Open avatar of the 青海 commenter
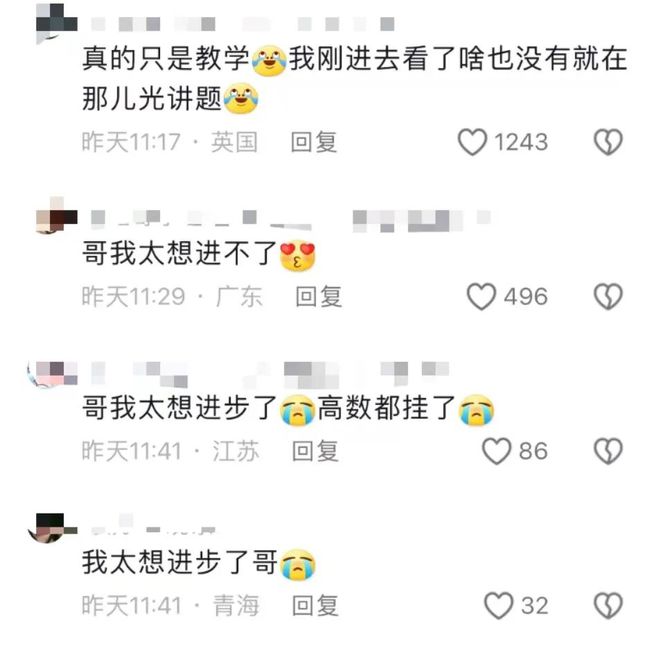Image resolution: width=660 pixels, height=650 pixels. click(x=53, y=527)
